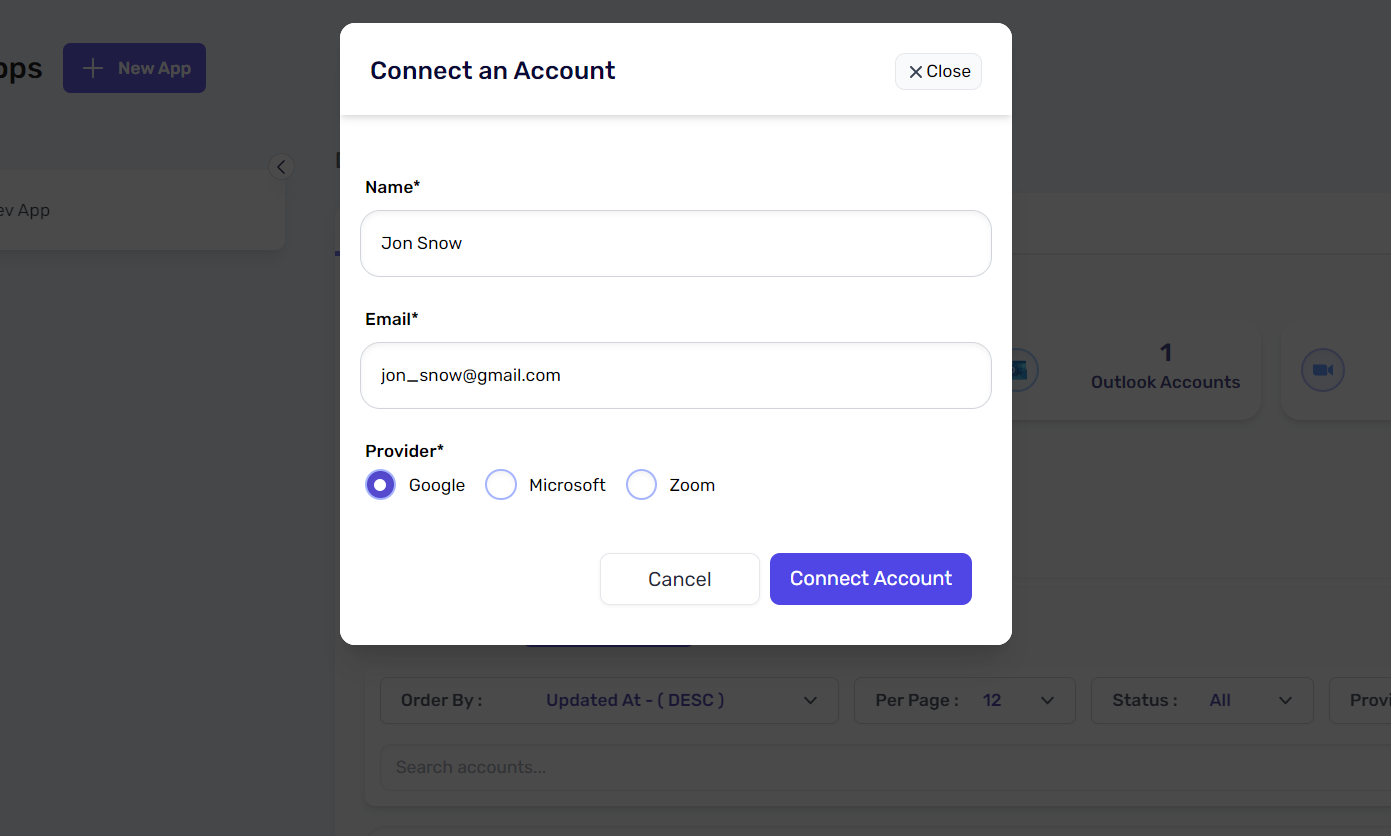Open the Order By dropdown
The width and height of the screenshot is (1391, 836).
coord(609,700)
